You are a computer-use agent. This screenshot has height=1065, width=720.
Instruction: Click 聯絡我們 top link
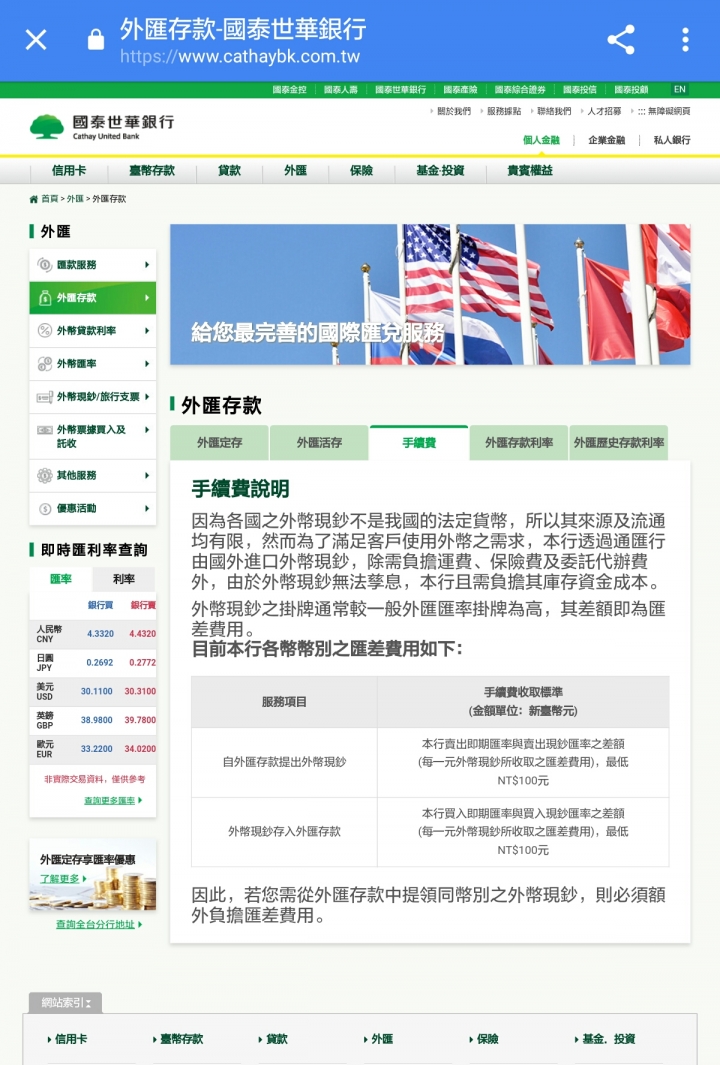554,111
